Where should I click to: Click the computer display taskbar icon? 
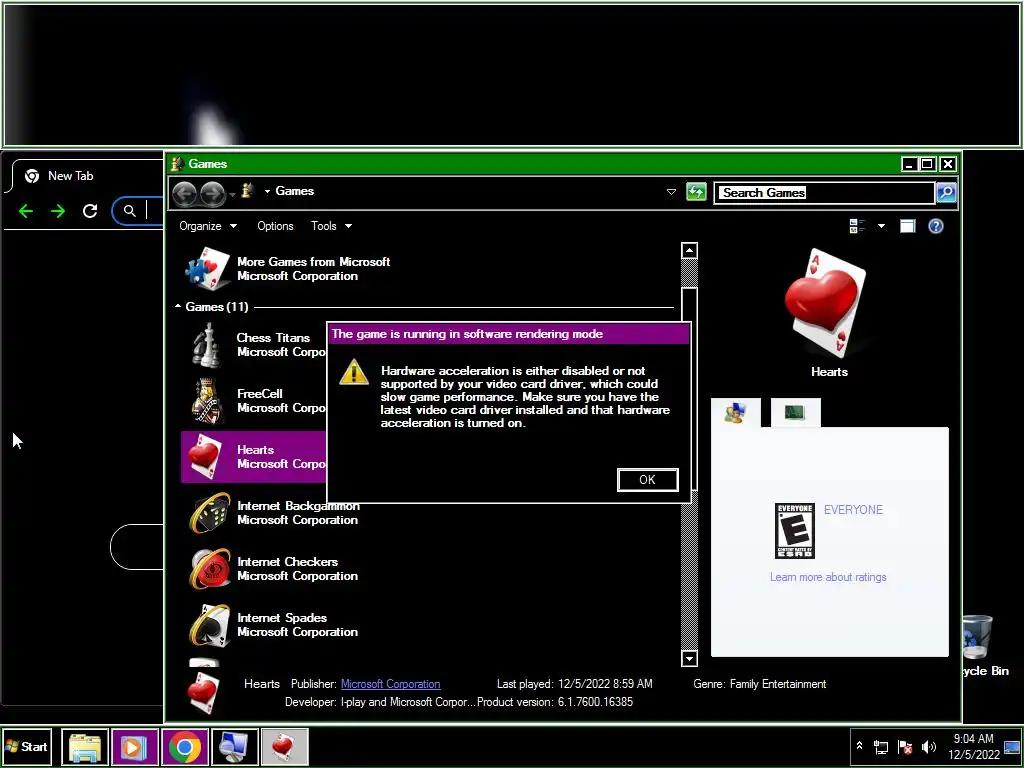click(x=234, y=747)
